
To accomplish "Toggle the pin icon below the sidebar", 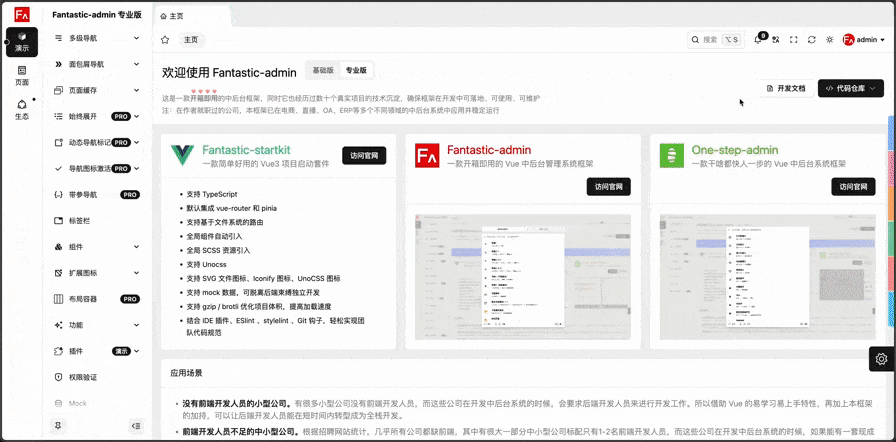I will pyautogui.click(x=58, y=426).
